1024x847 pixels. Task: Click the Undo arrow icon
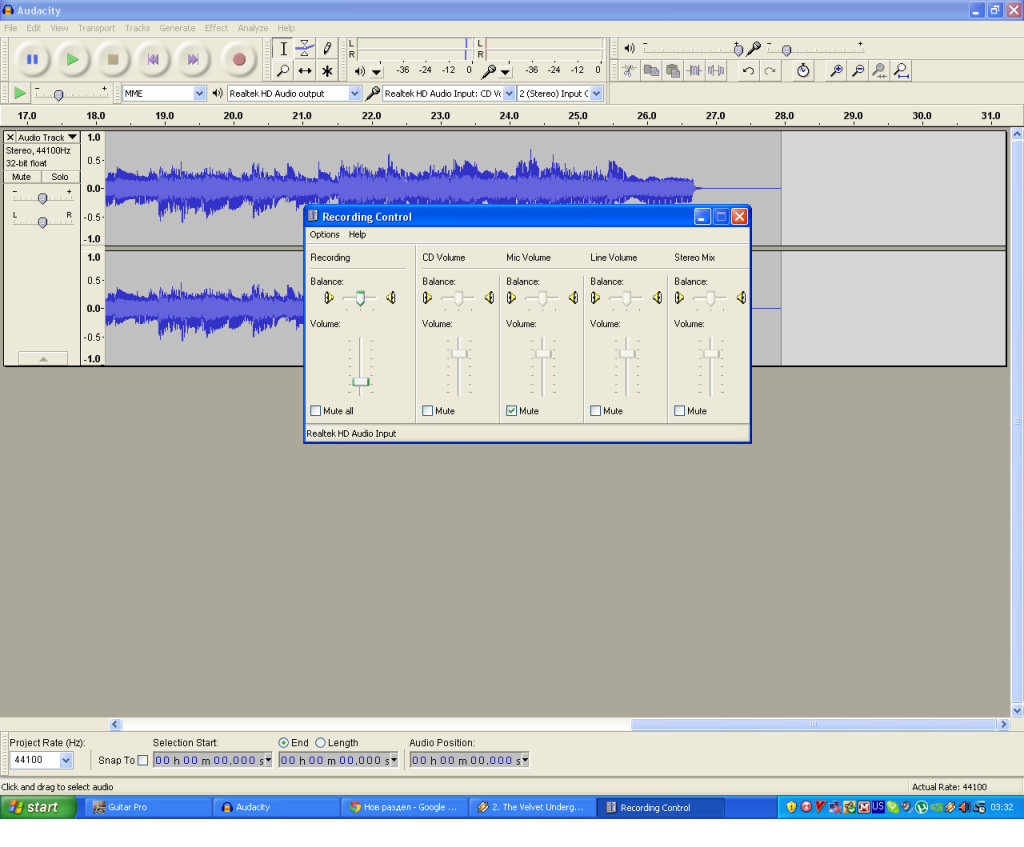tap(748, 71)
